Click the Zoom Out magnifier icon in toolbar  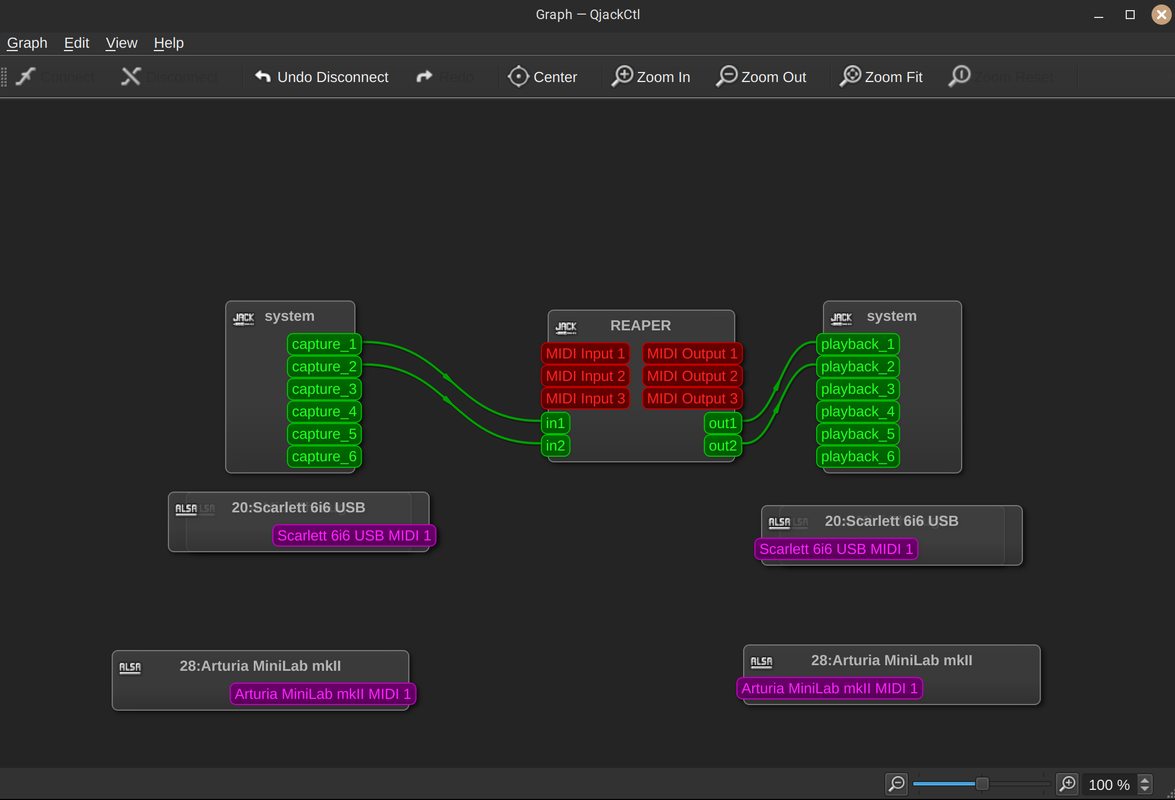pos(727,76)
